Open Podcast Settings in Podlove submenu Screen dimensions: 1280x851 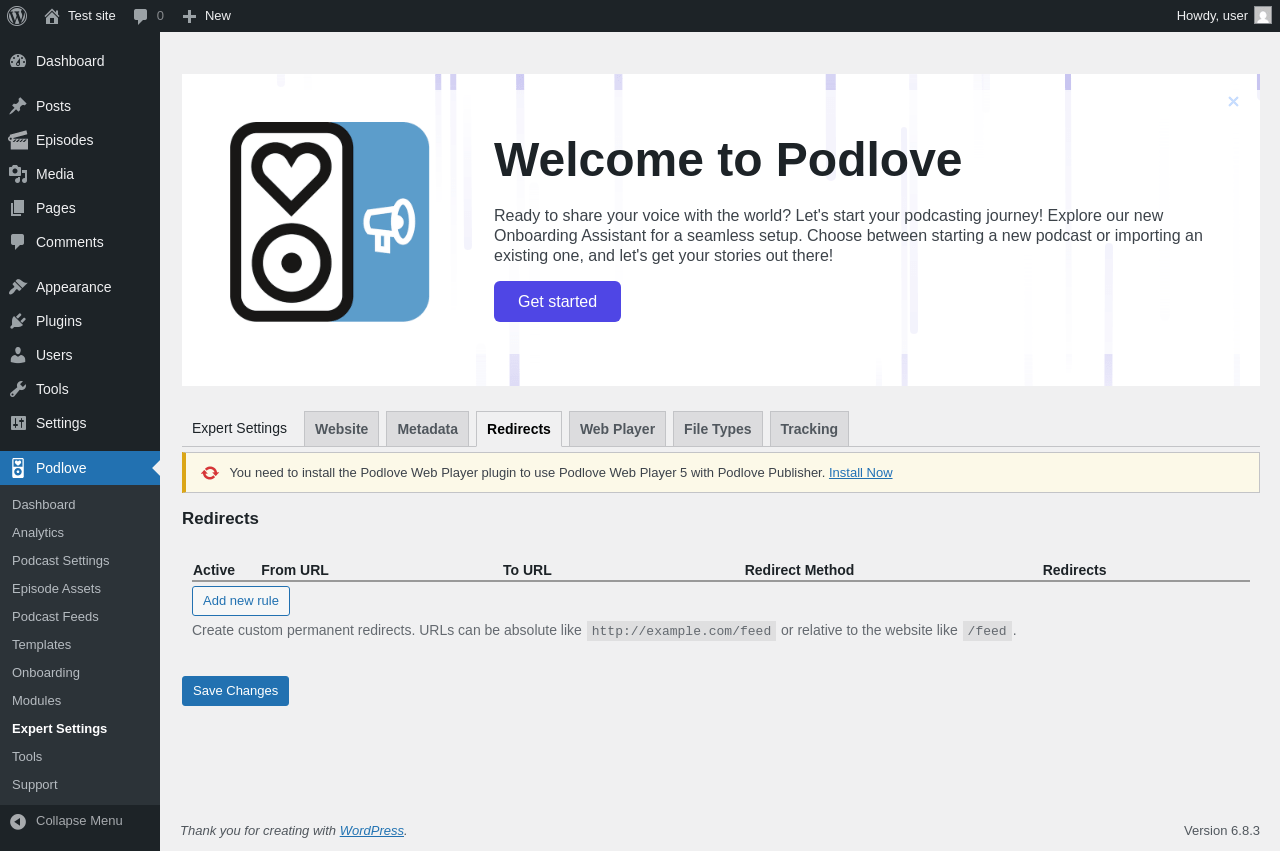click(x=80, y=560)
